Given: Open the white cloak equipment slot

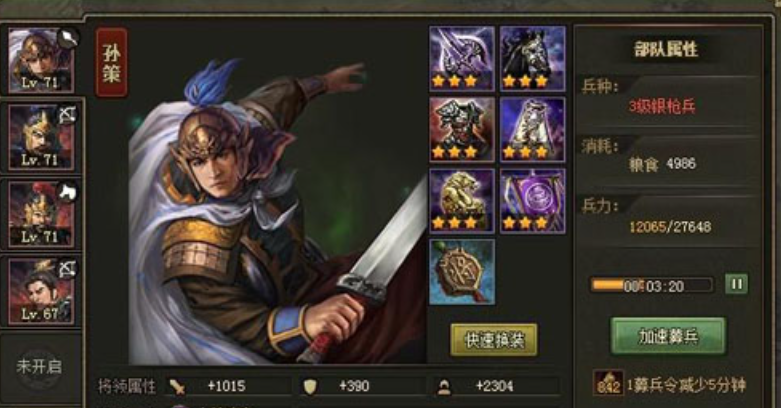Looking at the screenshot, I should [x=532, y=130].
